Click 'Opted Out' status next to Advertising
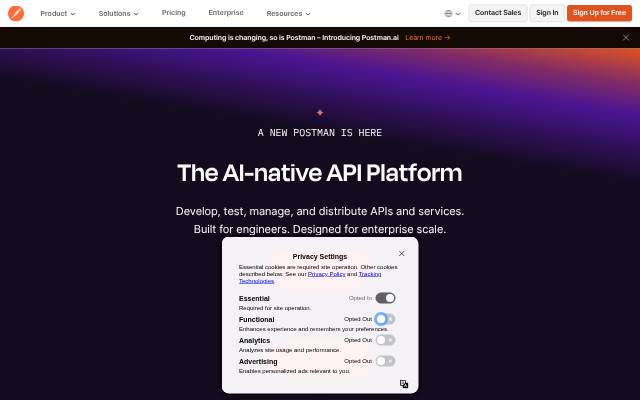This screenshot has height=400, width=640. (x=358, y=361)
